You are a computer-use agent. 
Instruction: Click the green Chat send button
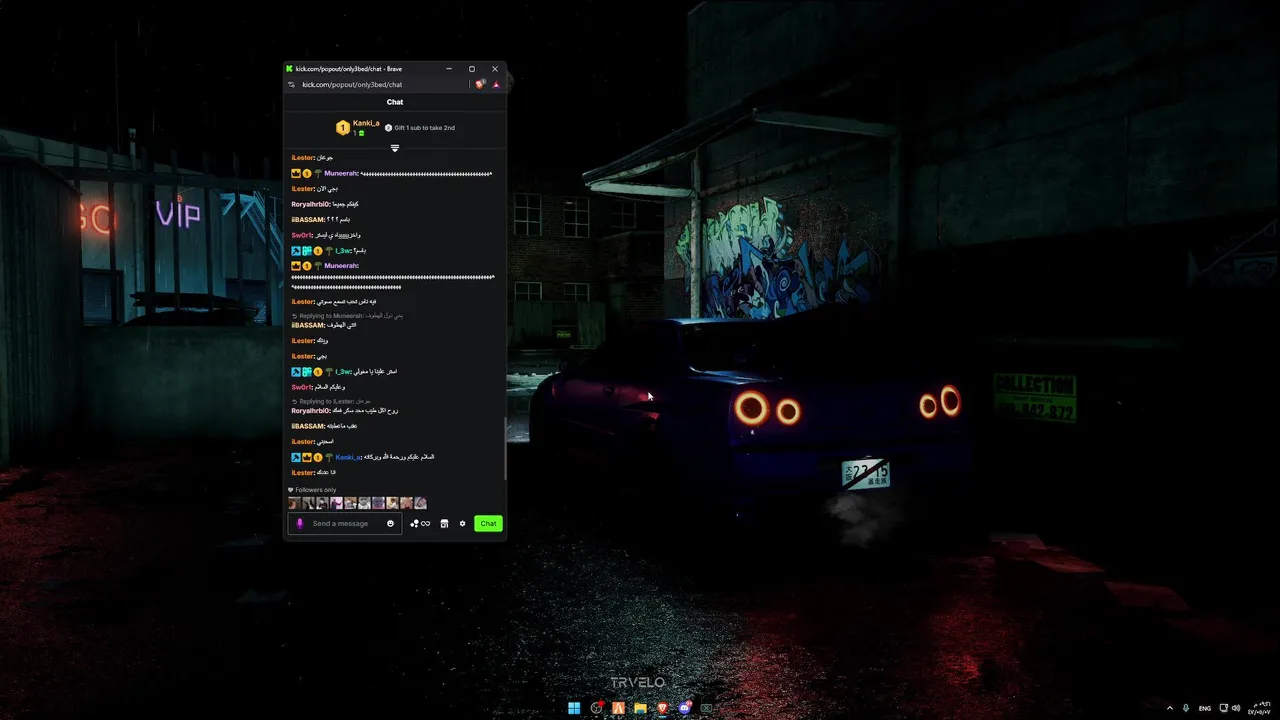488,523
